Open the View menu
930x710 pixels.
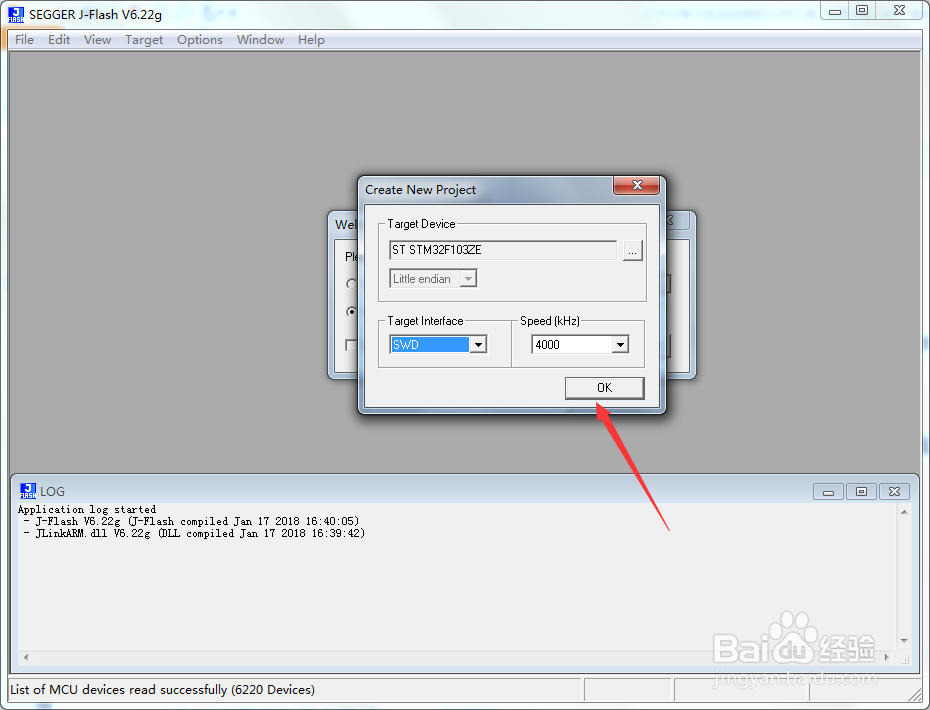97,40
